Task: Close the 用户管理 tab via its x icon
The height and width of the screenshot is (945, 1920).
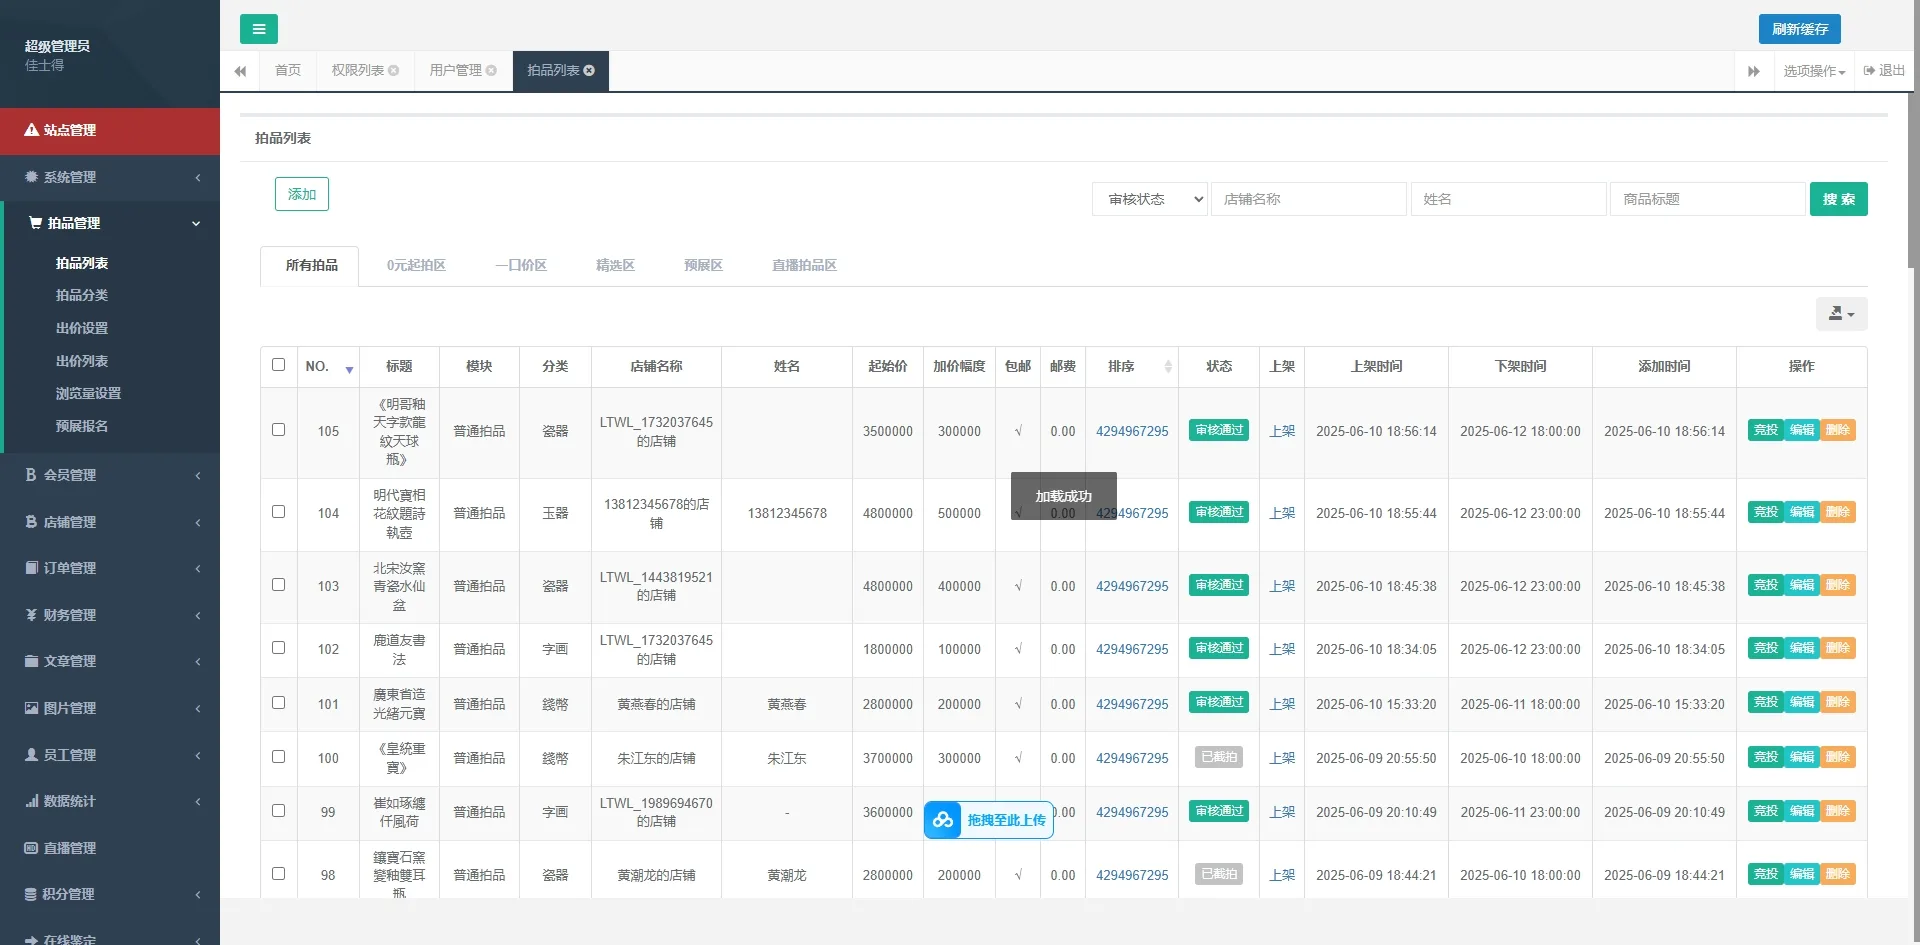Action: coord(491,71)
